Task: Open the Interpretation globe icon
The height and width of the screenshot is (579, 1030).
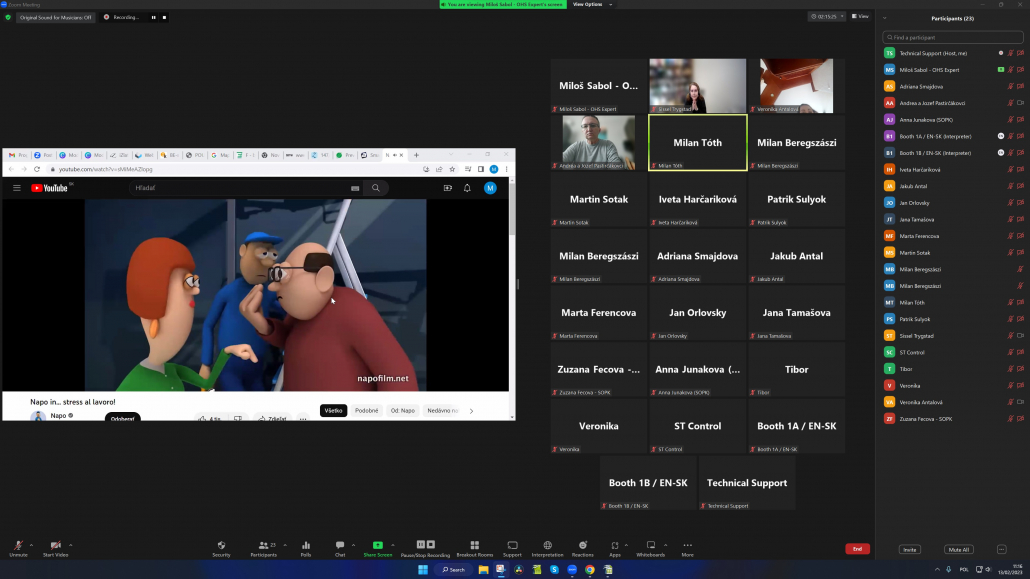Action: pos(547,546)
